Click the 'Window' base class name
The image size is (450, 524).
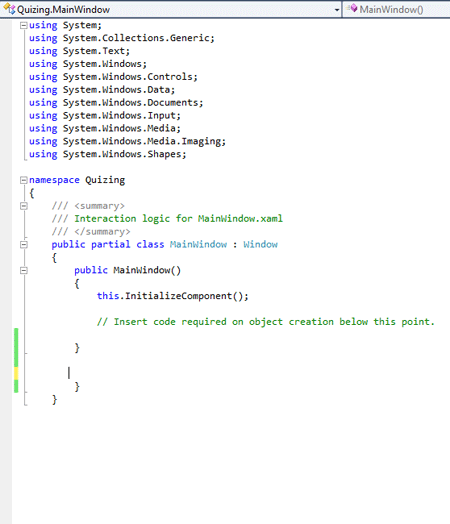tap(260, 245)
